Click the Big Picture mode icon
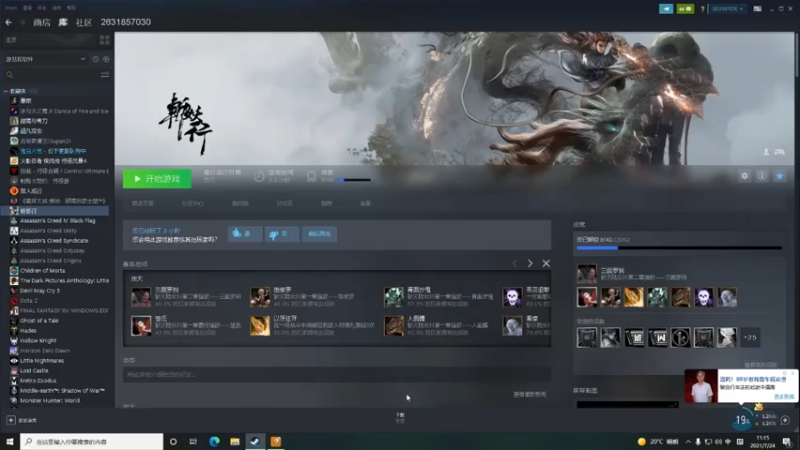800x450 pixels. point(758,9)
